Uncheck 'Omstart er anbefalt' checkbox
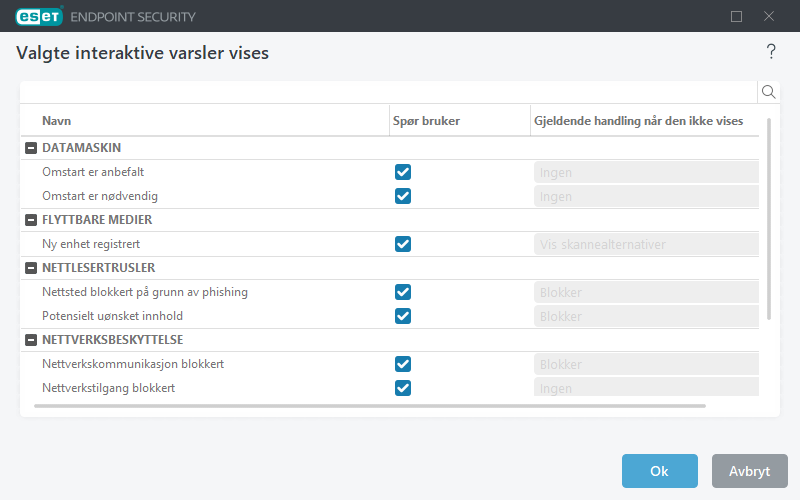This screenshot has height=500, width=800. point(403,172)
